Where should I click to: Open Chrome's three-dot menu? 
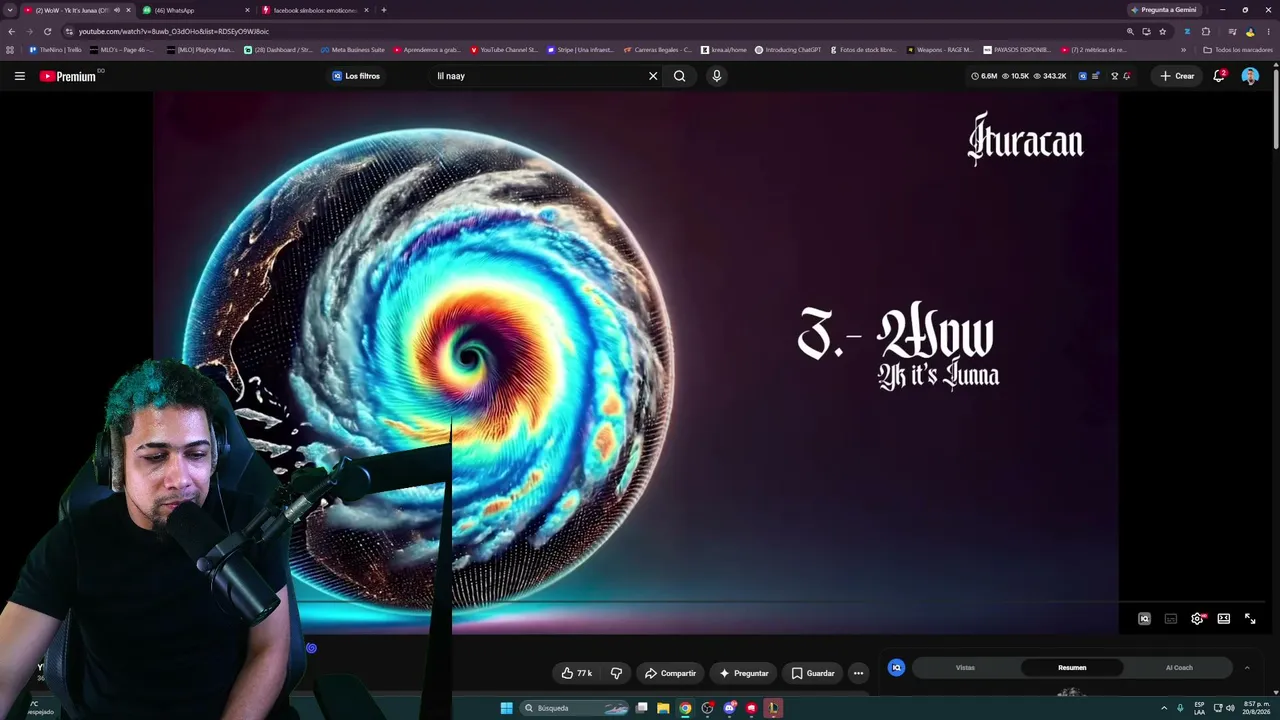click(1268, 32)
